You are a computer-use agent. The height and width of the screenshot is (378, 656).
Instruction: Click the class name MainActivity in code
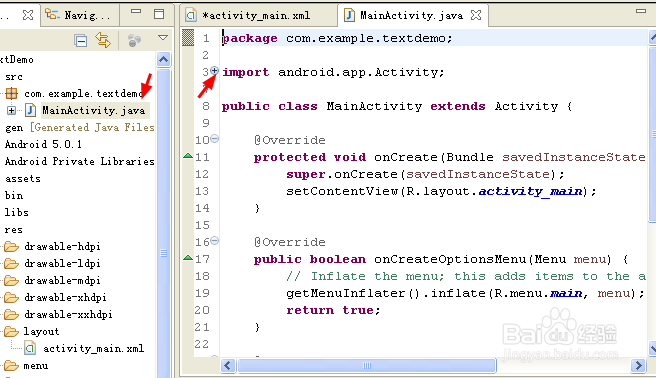point(374,106)
